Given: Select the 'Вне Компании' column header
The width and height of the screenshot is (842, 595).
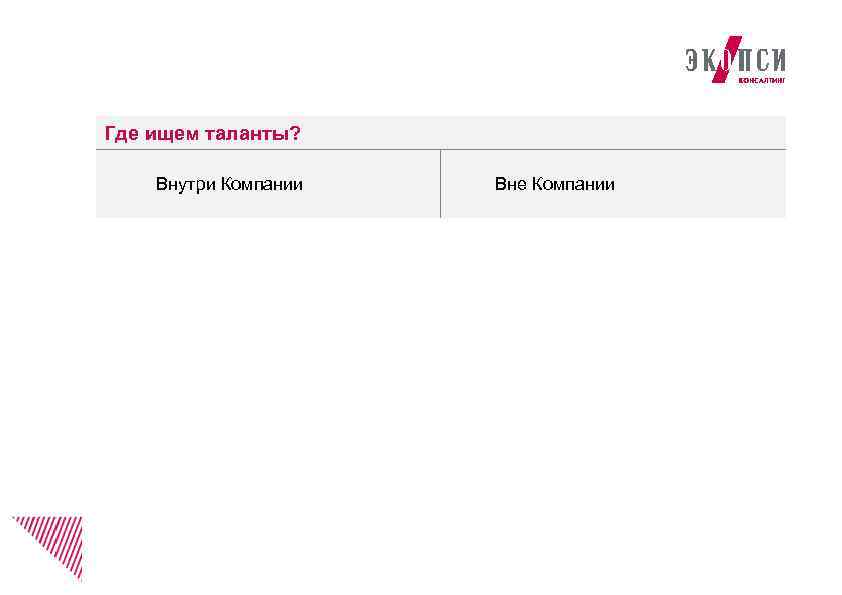Looking at the screenshot, I should point(557,183).
